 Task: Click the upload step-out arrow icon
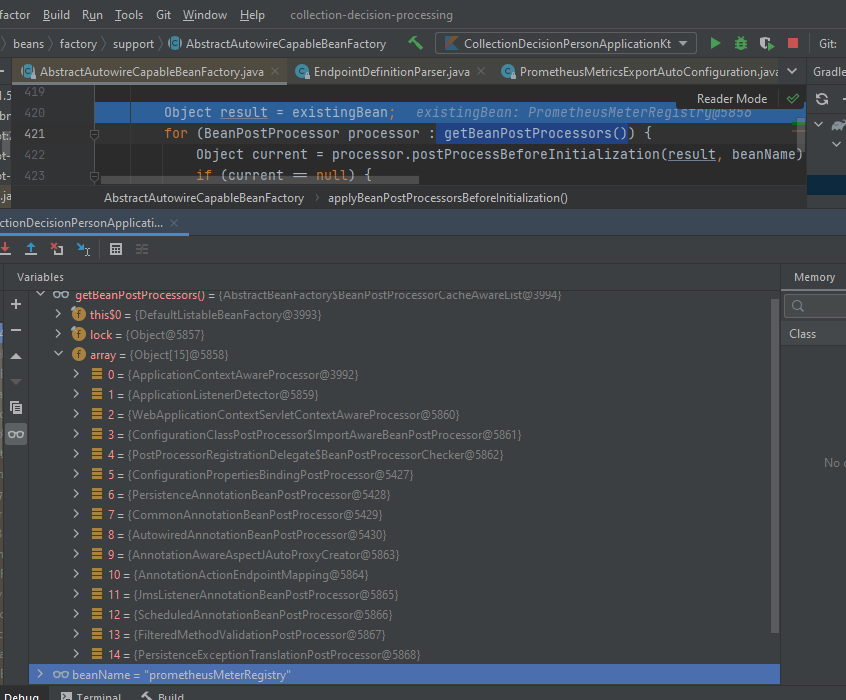[31, 249]
